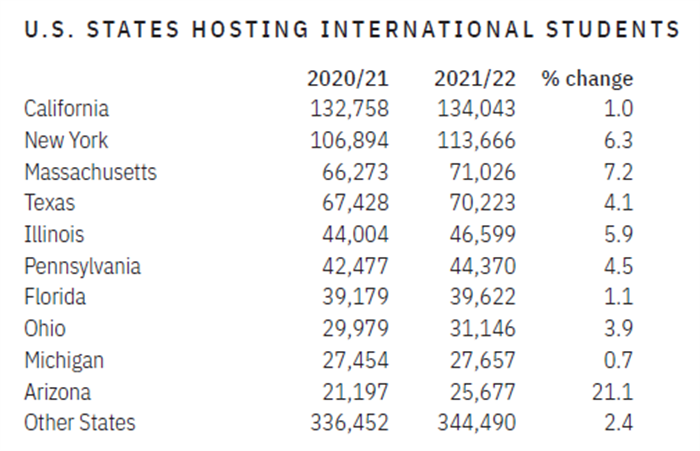The image size is (700, 451).
Task: Click Massachusetts' 7.2 percent change value
Action: [x=618, y=172]
